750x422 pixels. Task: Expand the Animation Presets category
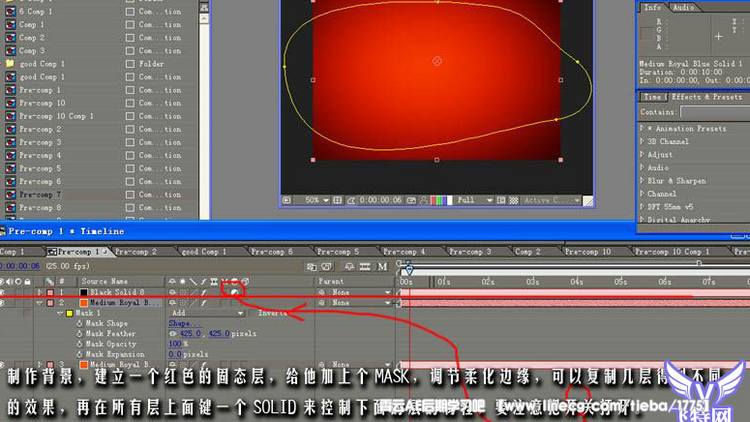point(642,128)
